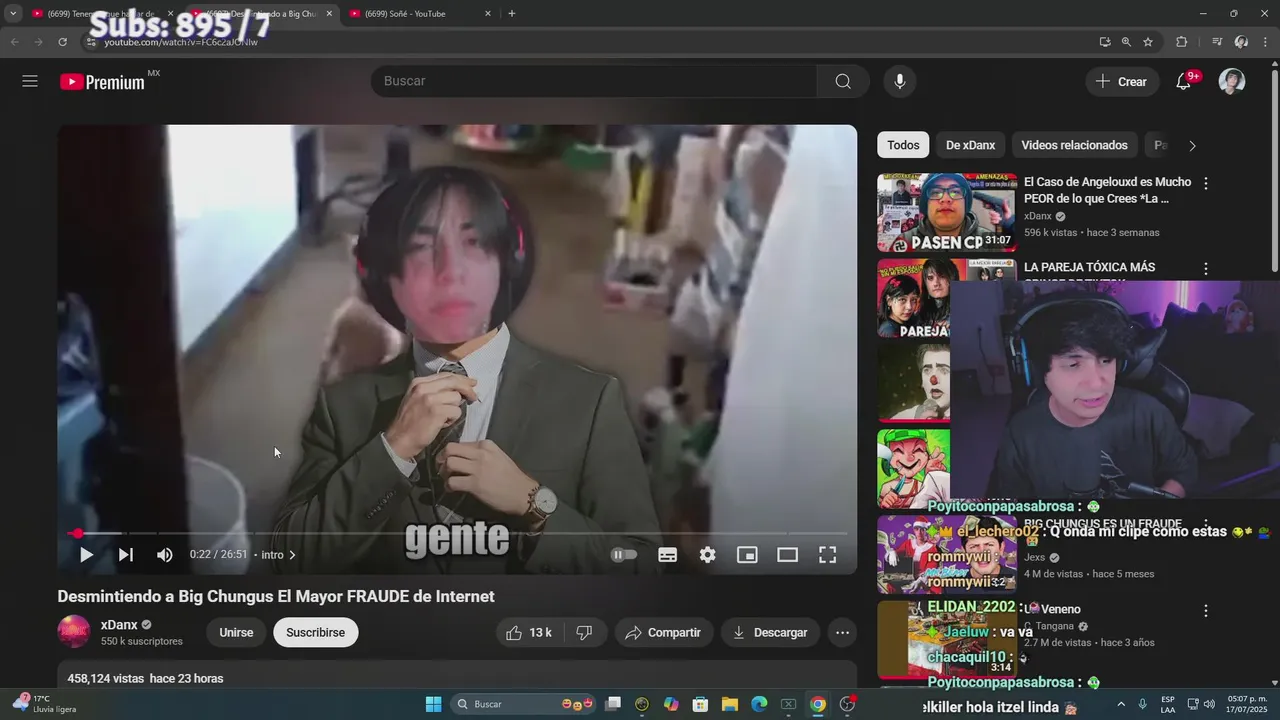Viewport: 1280px width, 720px height.
Task: Open El Caso de Angelouxd title
Action: pos(1108,190)
